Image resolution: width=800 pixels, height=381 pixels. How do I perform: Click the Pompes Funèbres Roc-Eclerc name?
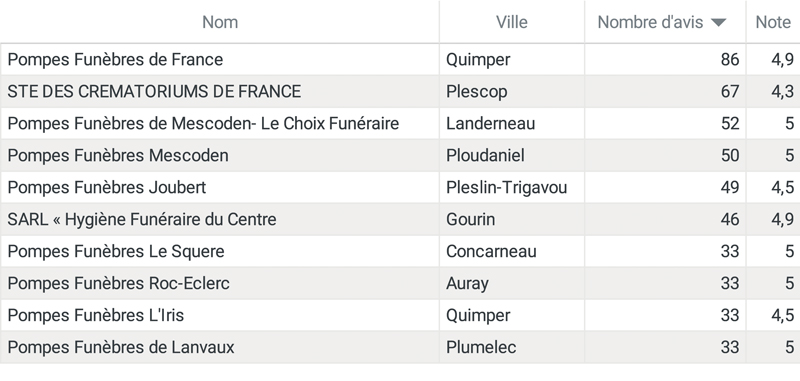pyautogui.click(x=118, y=283)
